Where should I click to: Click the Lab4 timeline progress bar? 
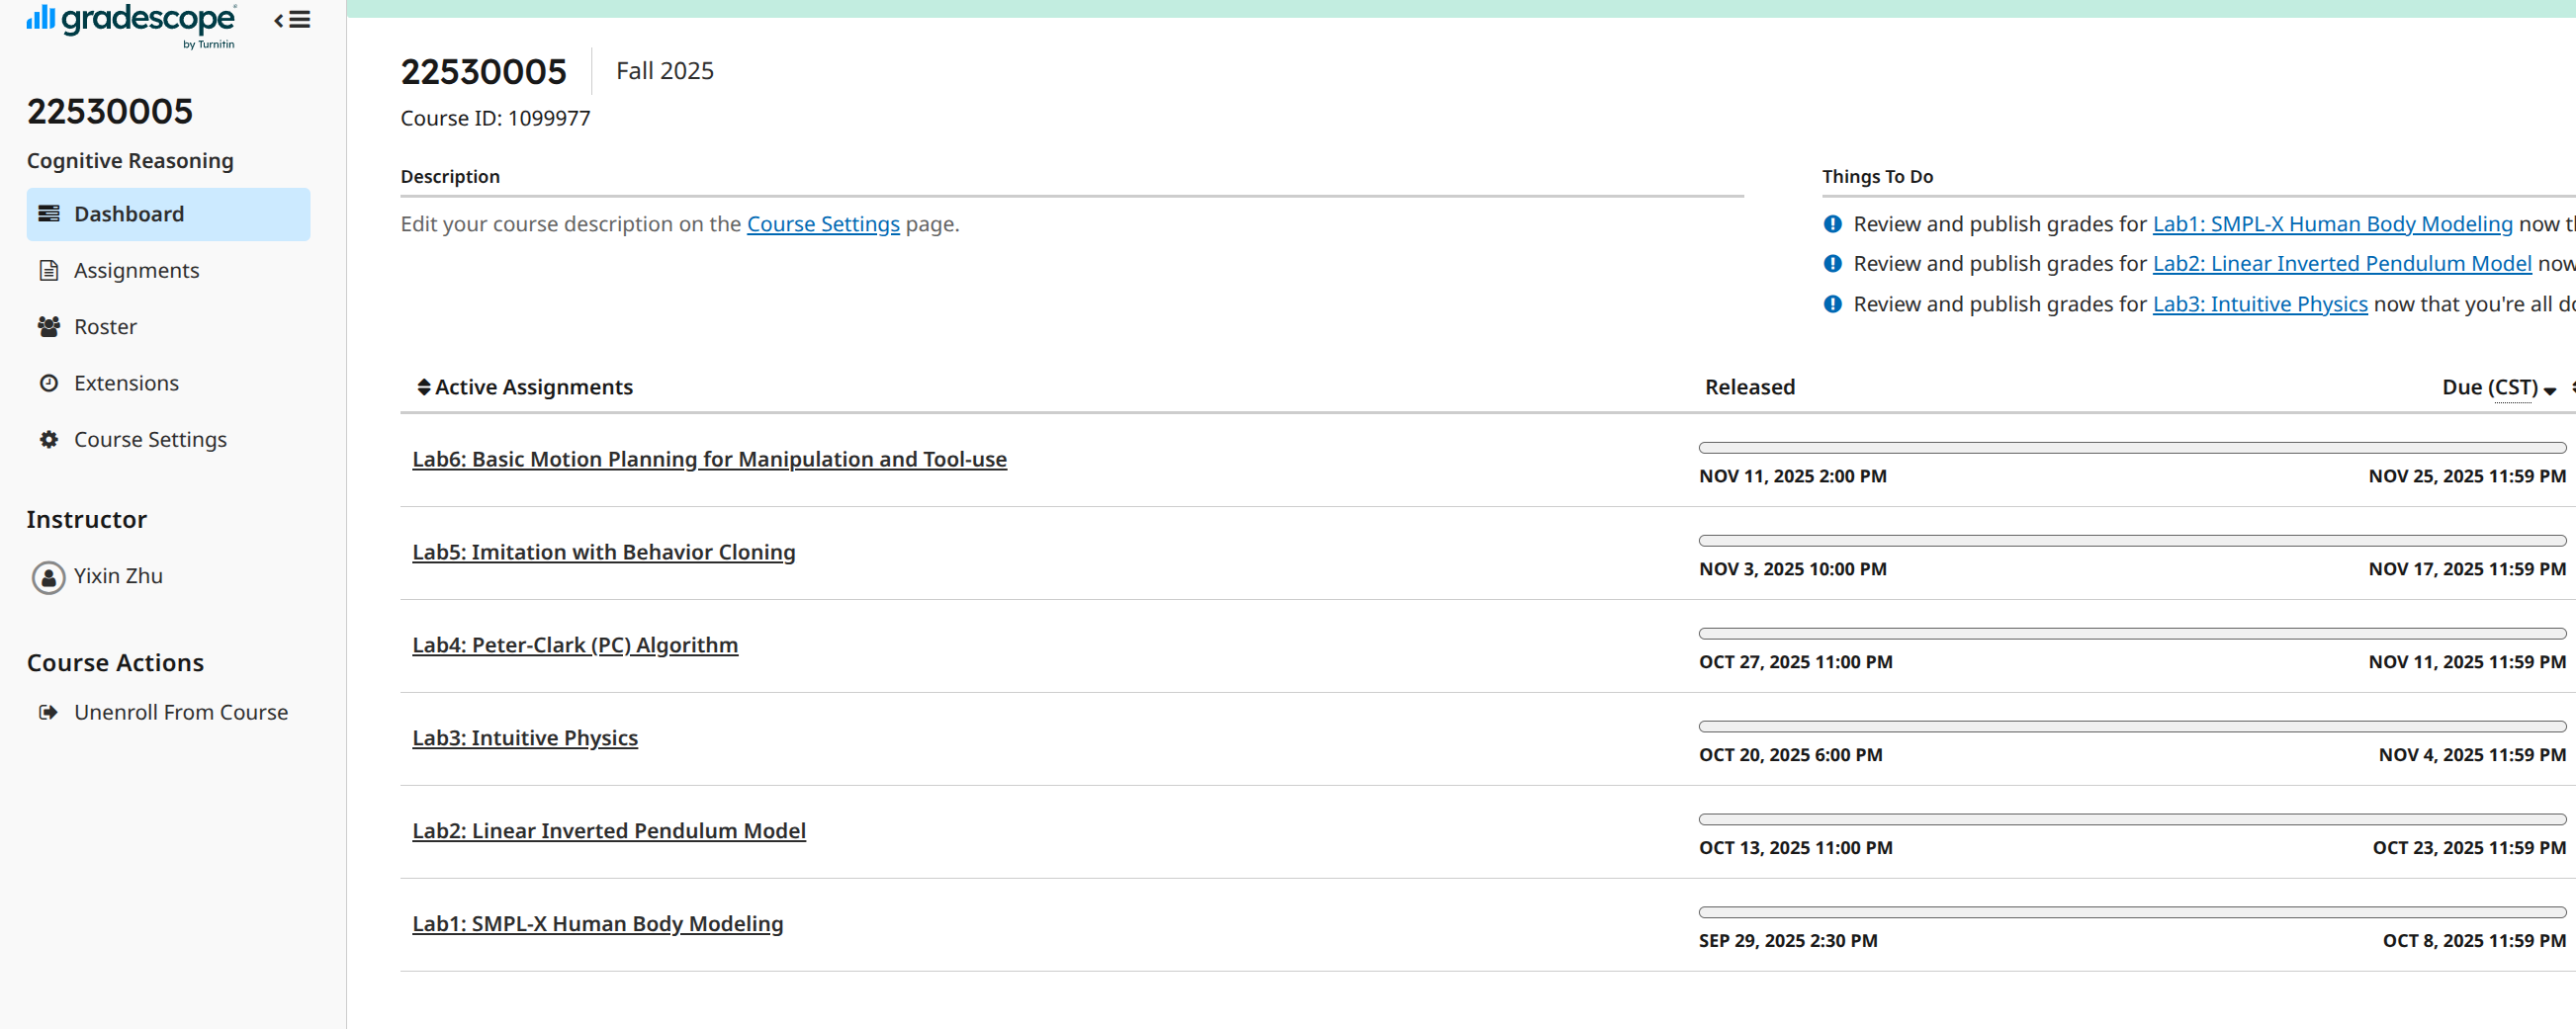[2132, 634]
